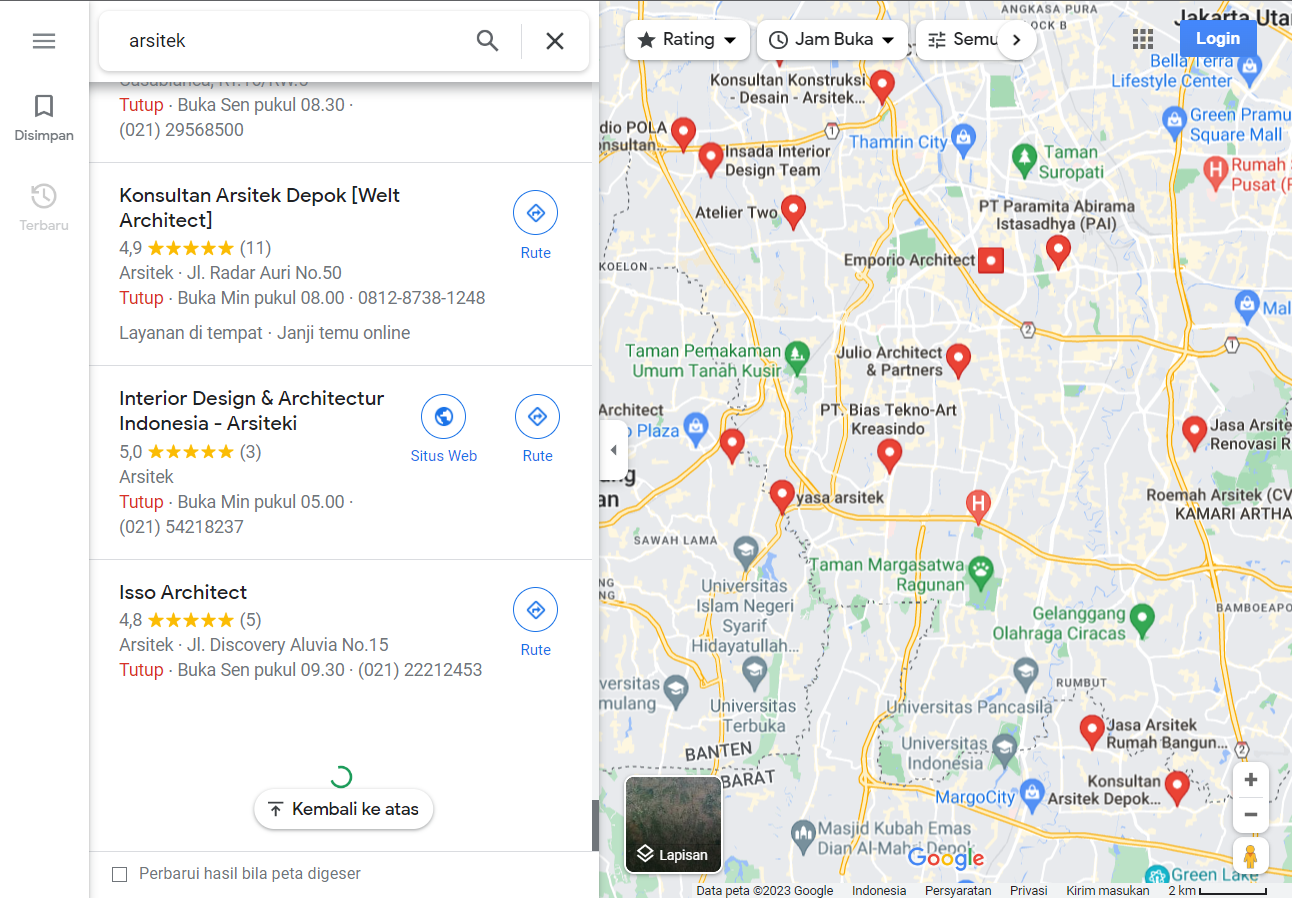Switch map layer via Lapisan thumbnail

[x=673, y=824]
